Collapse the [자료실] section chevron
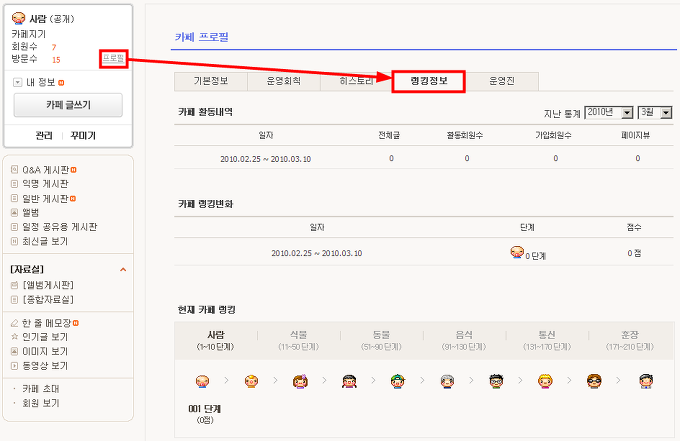 click(123, 270)
